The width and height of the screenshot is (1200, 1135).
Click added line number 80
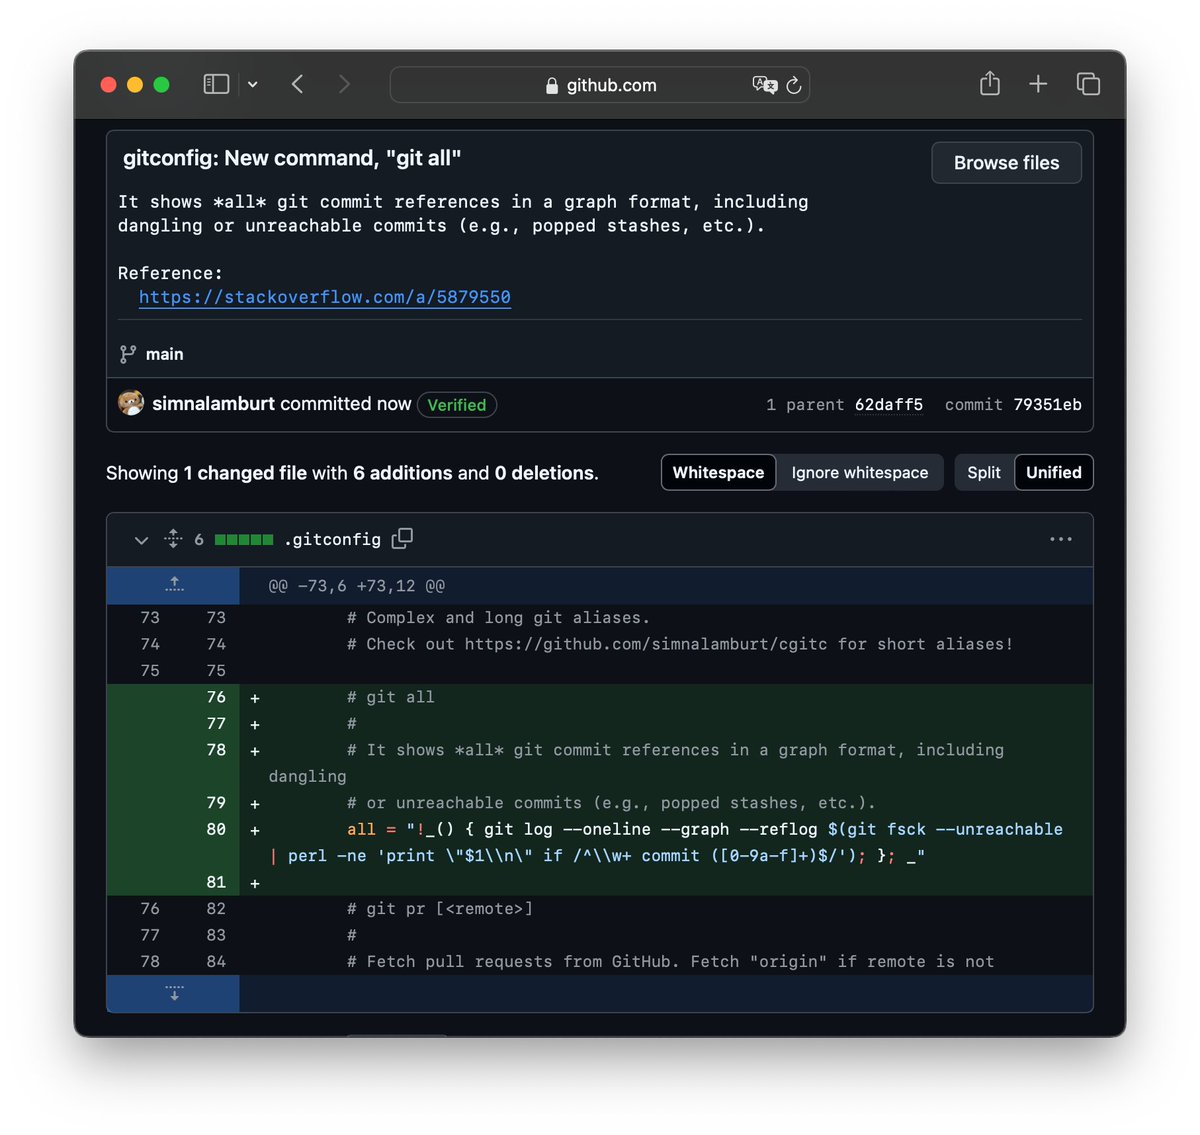tap(216, 829)
